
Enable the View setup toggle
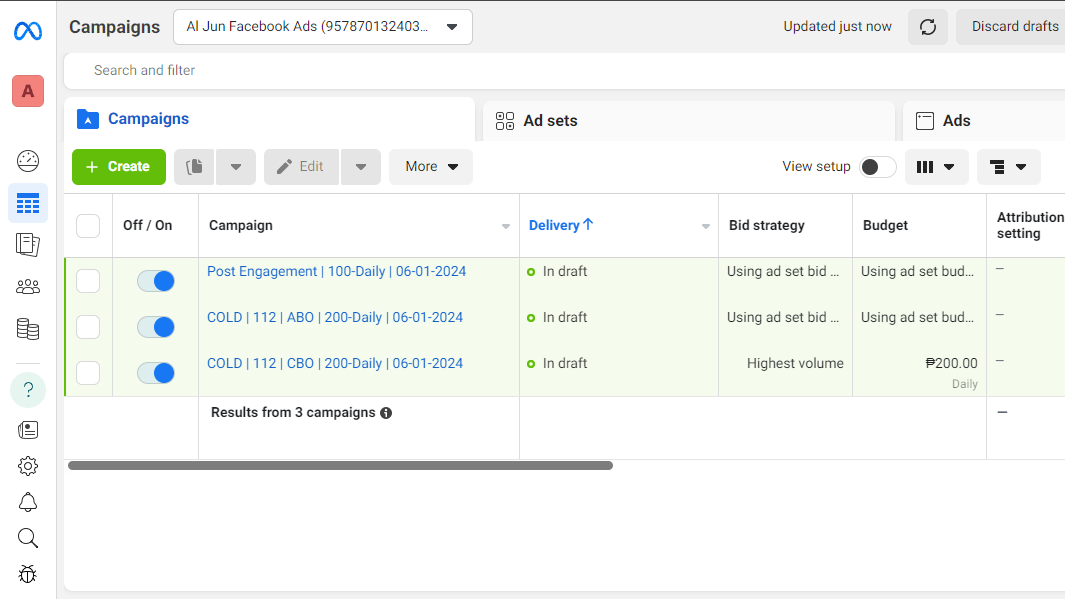pyautogui.click(x=878, y=167)
